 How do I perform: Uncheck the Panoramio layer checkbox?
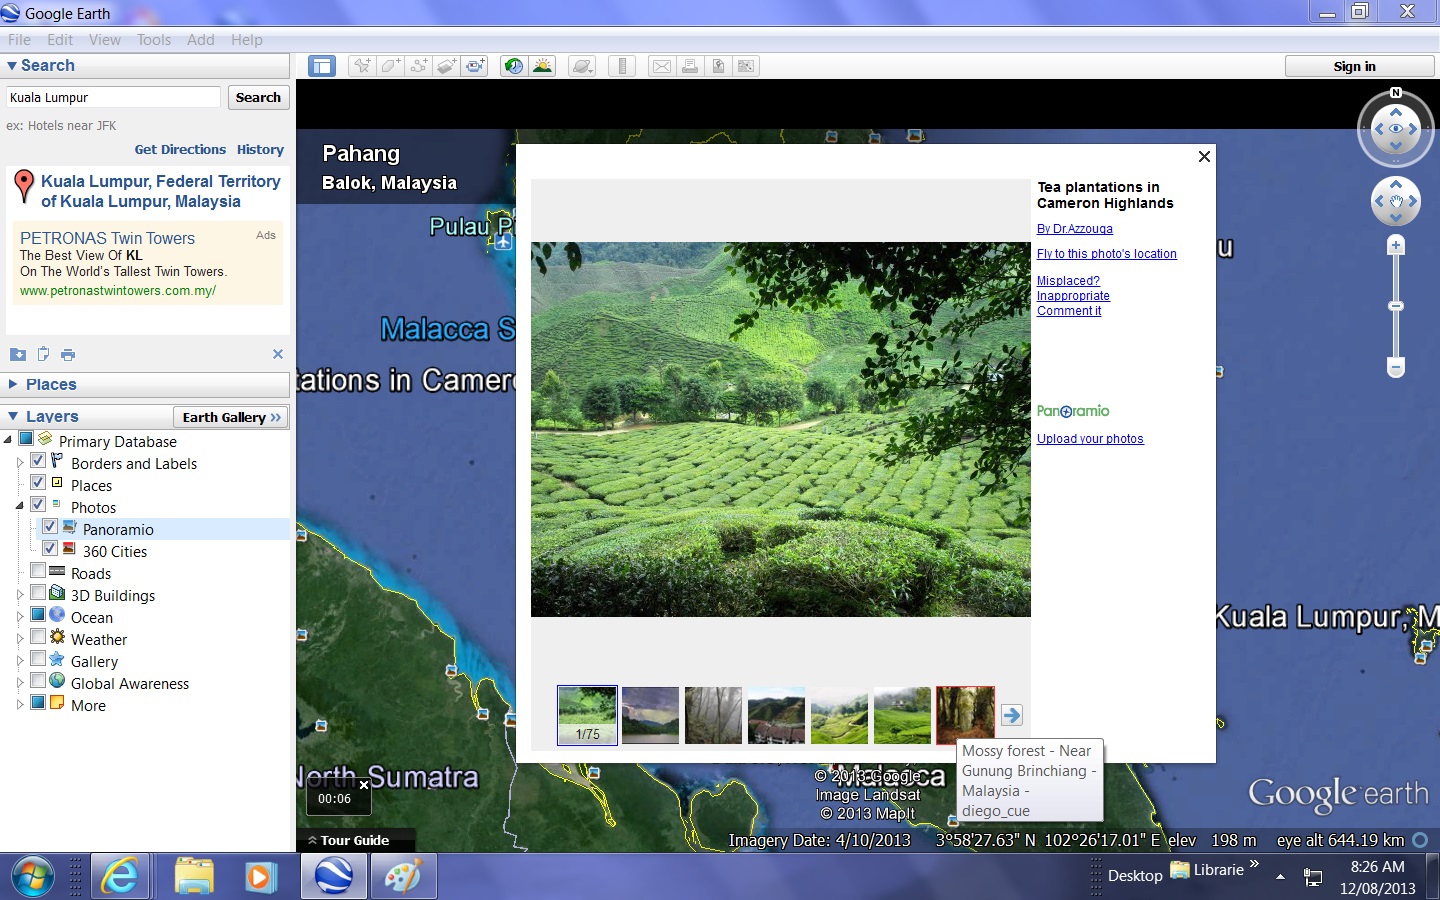pyautogui.click(x=50, y=527)
